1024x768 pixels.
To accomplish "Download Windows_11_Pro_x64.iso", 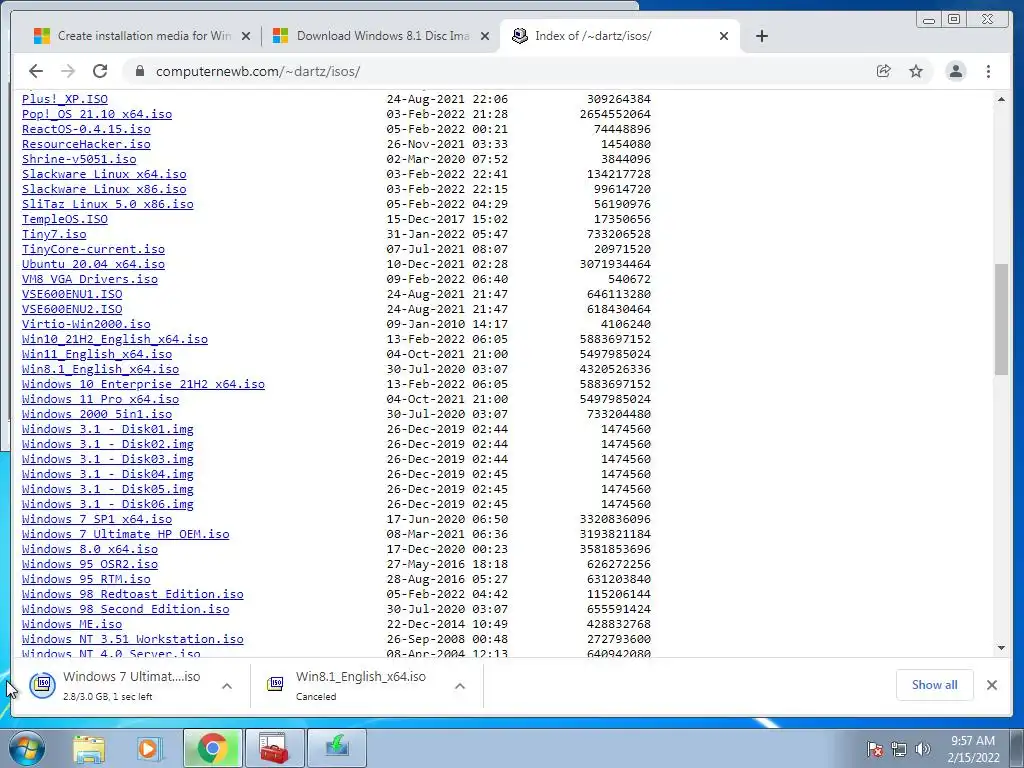I will pyautogui.click(x=101, y=400).
